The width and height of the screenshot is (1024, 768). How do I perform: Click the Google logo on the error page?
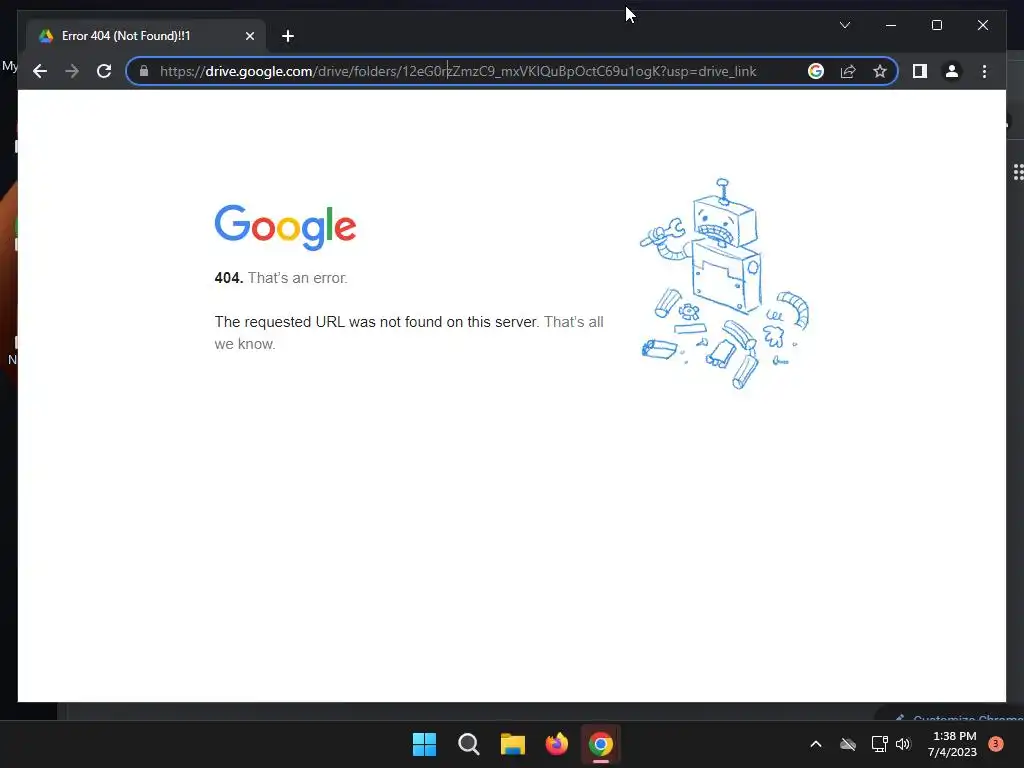pyautogui.click(x=285, y=227)
